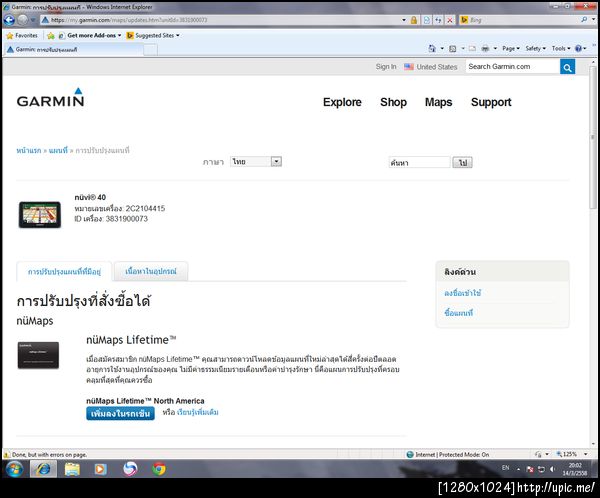Click Add to Favorites Bar star icon
This screenshot has width=600, height=498.
pyautogui.click(x=51, y=36)
